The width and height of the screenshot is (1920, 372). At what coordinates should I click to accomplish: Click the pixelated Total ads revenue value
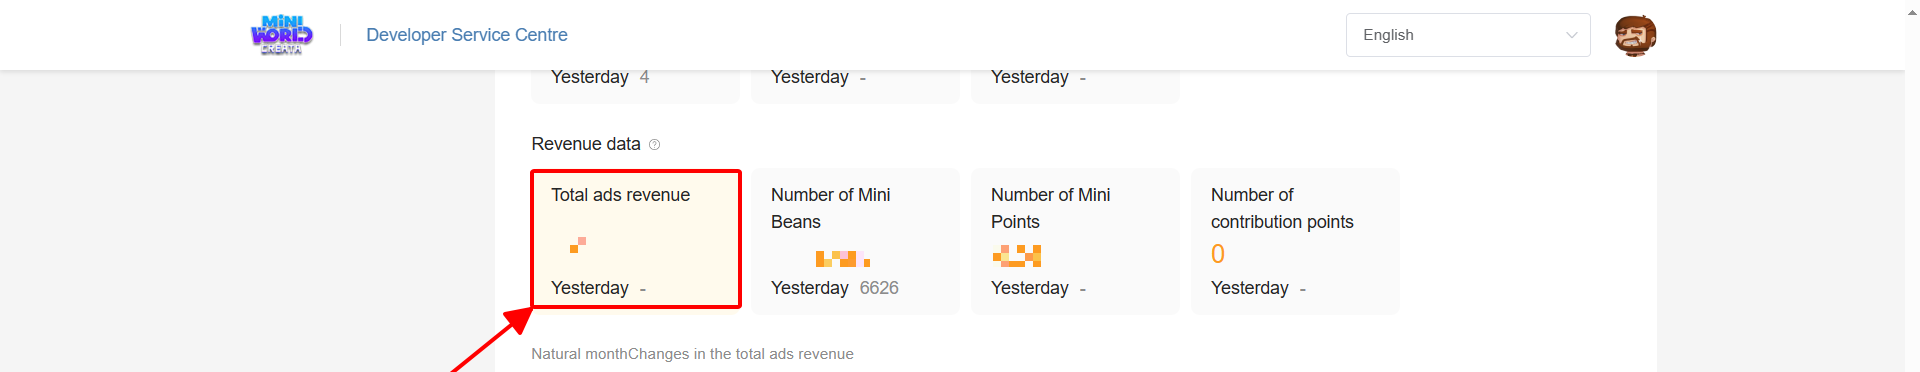578,244
